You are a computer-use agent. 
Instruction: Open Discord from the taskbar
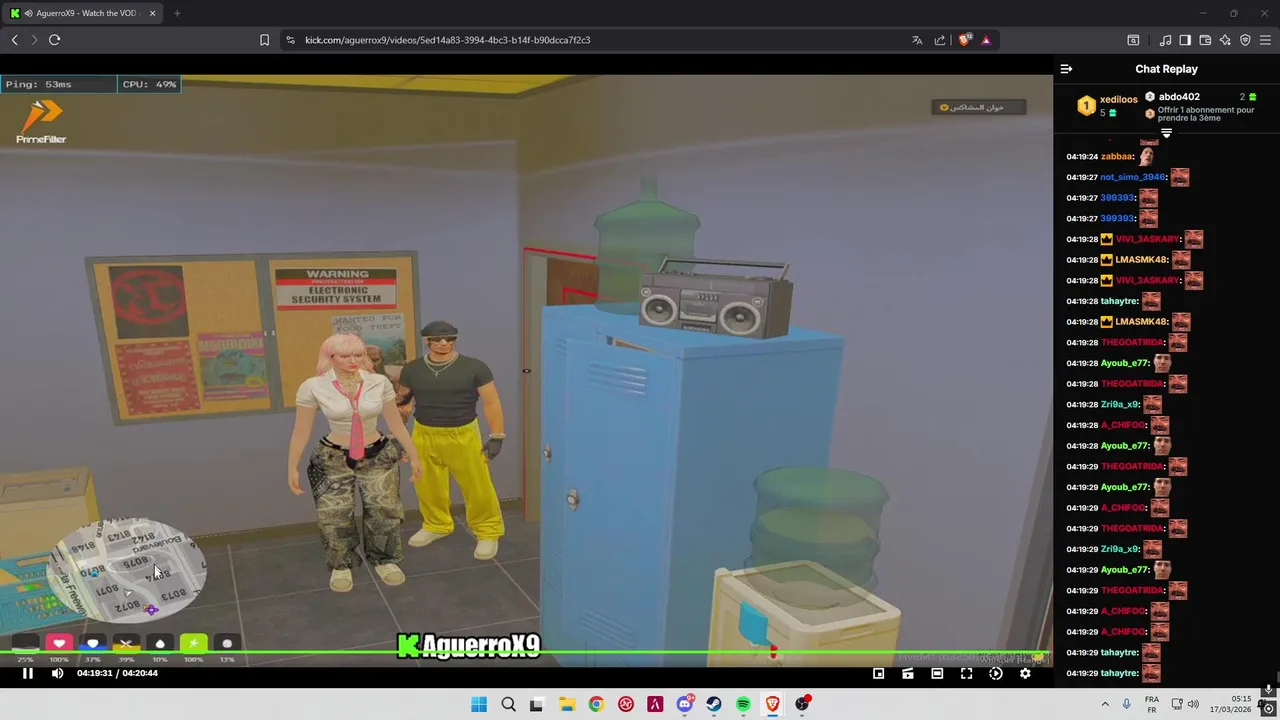pos(685,704)
